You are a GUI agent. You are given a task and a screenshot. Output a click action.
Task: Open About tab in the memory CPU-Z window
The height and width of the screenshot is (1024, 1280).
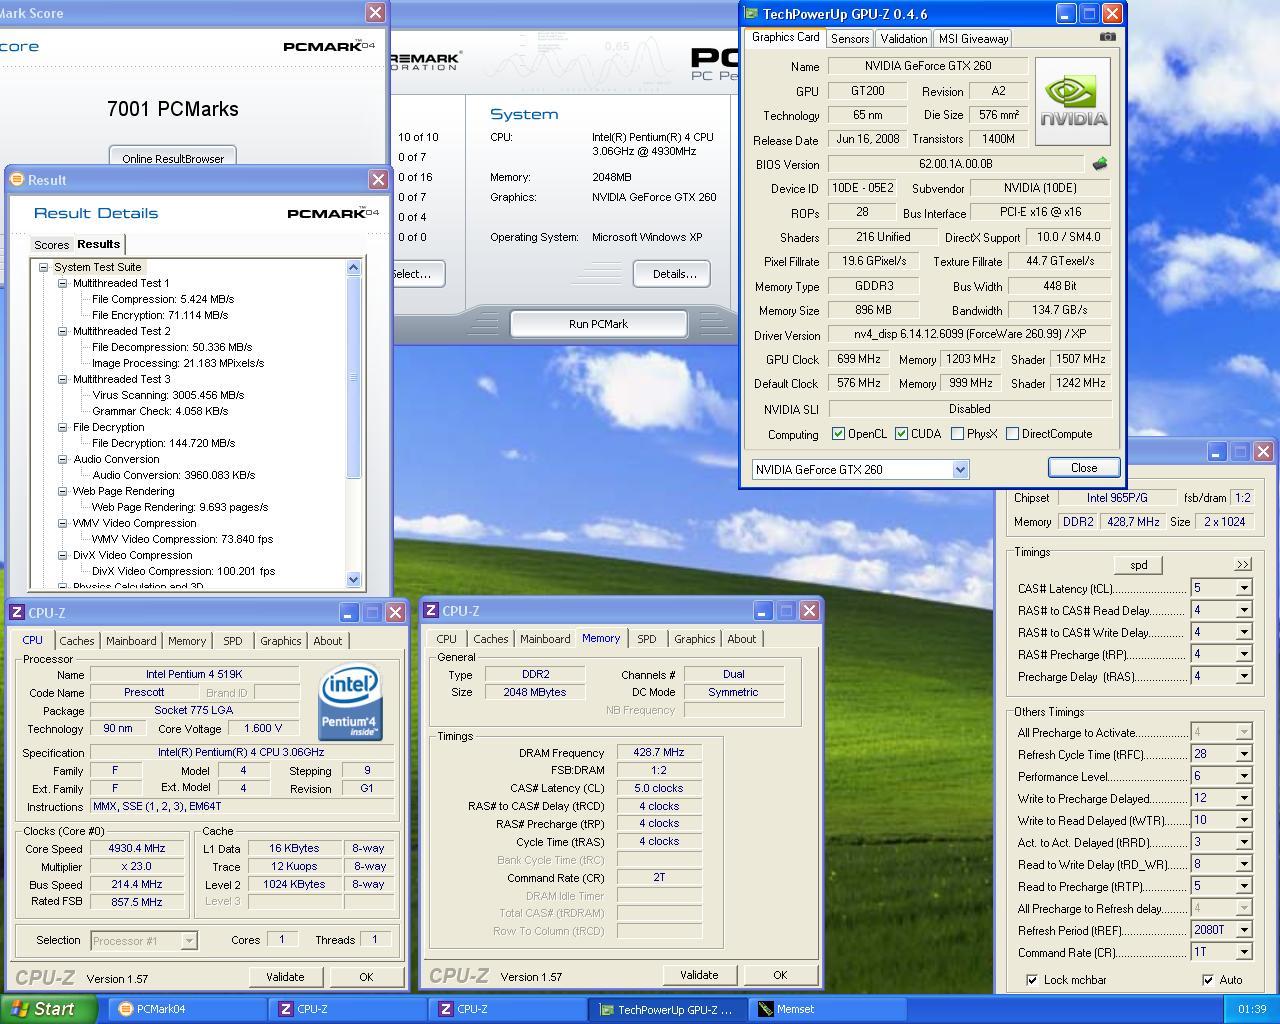(741, 639)
